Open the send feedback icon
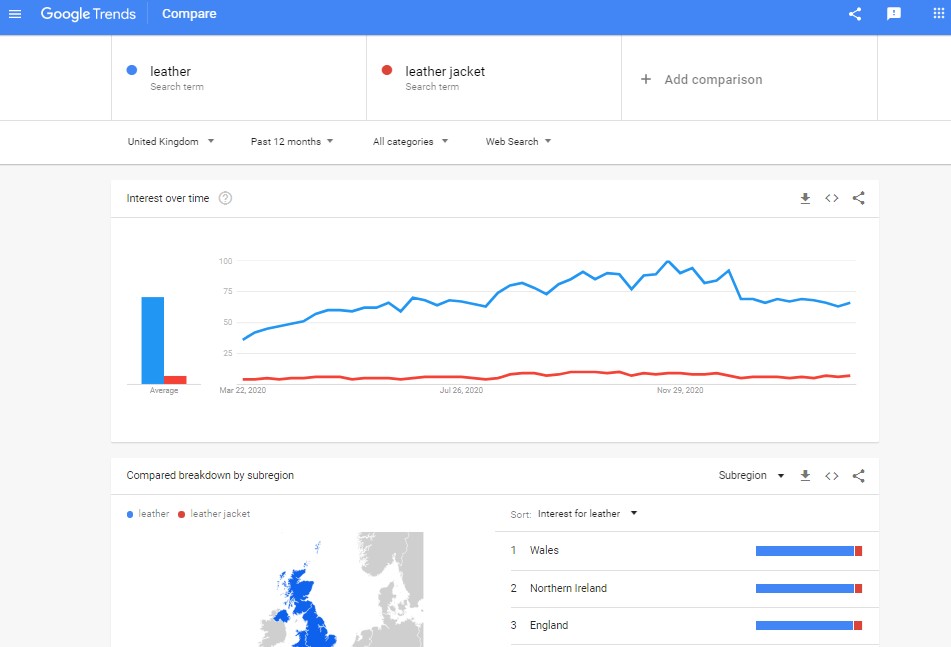Viewport: 951px width, 647px height. coord(894,14)
